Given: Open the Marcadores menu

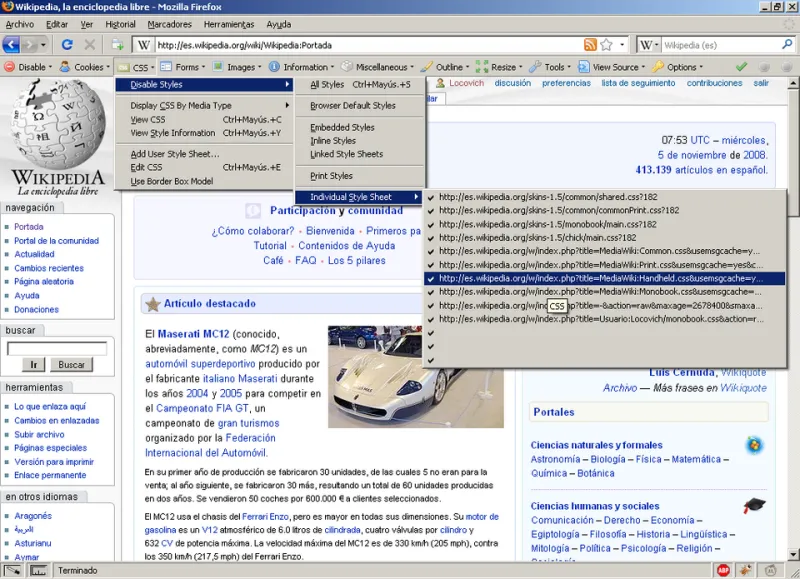Looking at the screenshot, I should click(x=170, y=24).
